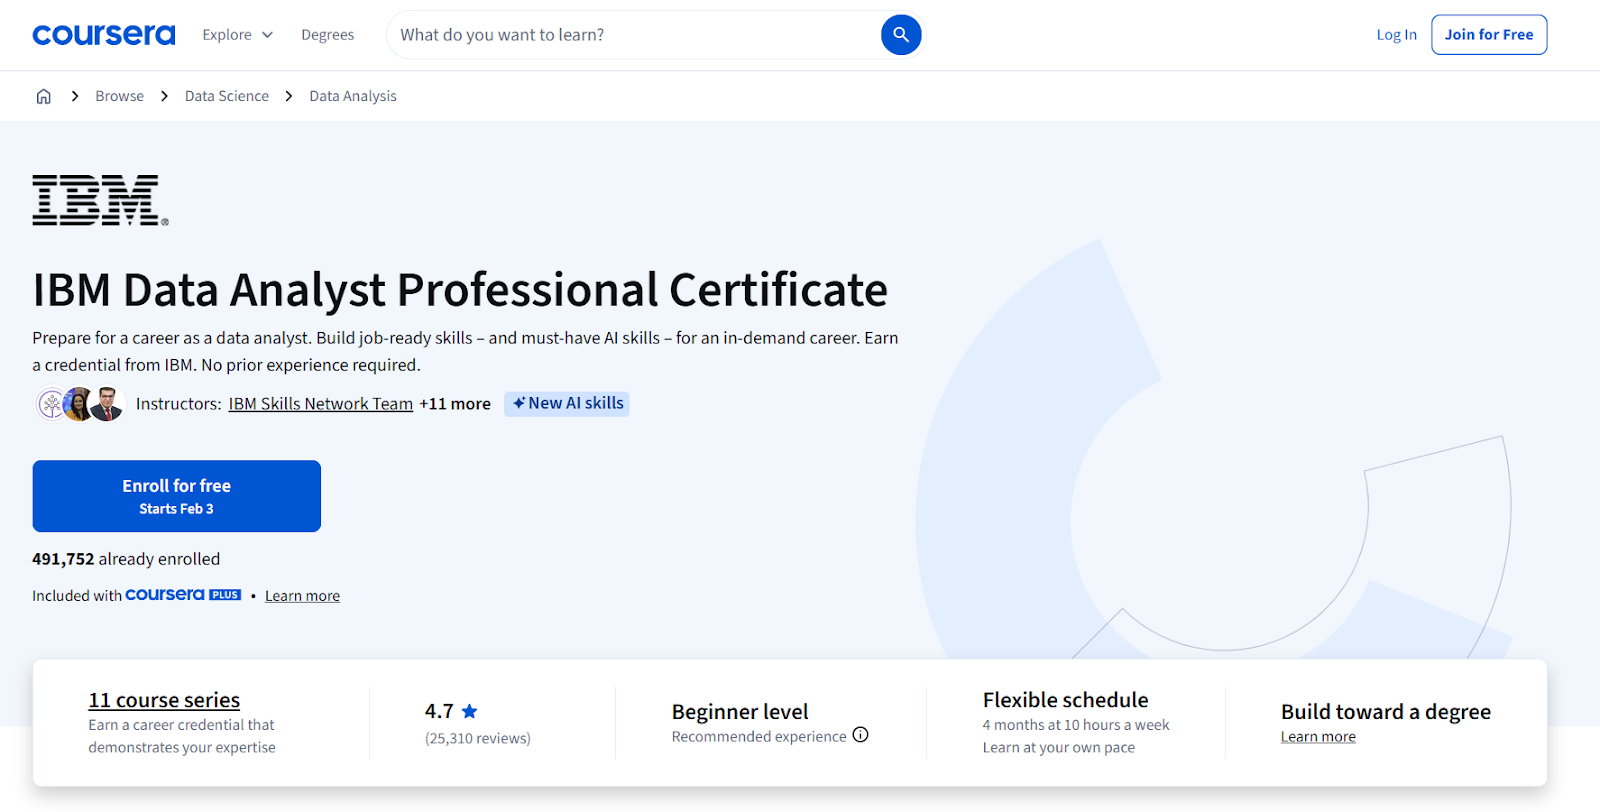
Task: Go to Data Science breadcrumb
Action: 227,96
